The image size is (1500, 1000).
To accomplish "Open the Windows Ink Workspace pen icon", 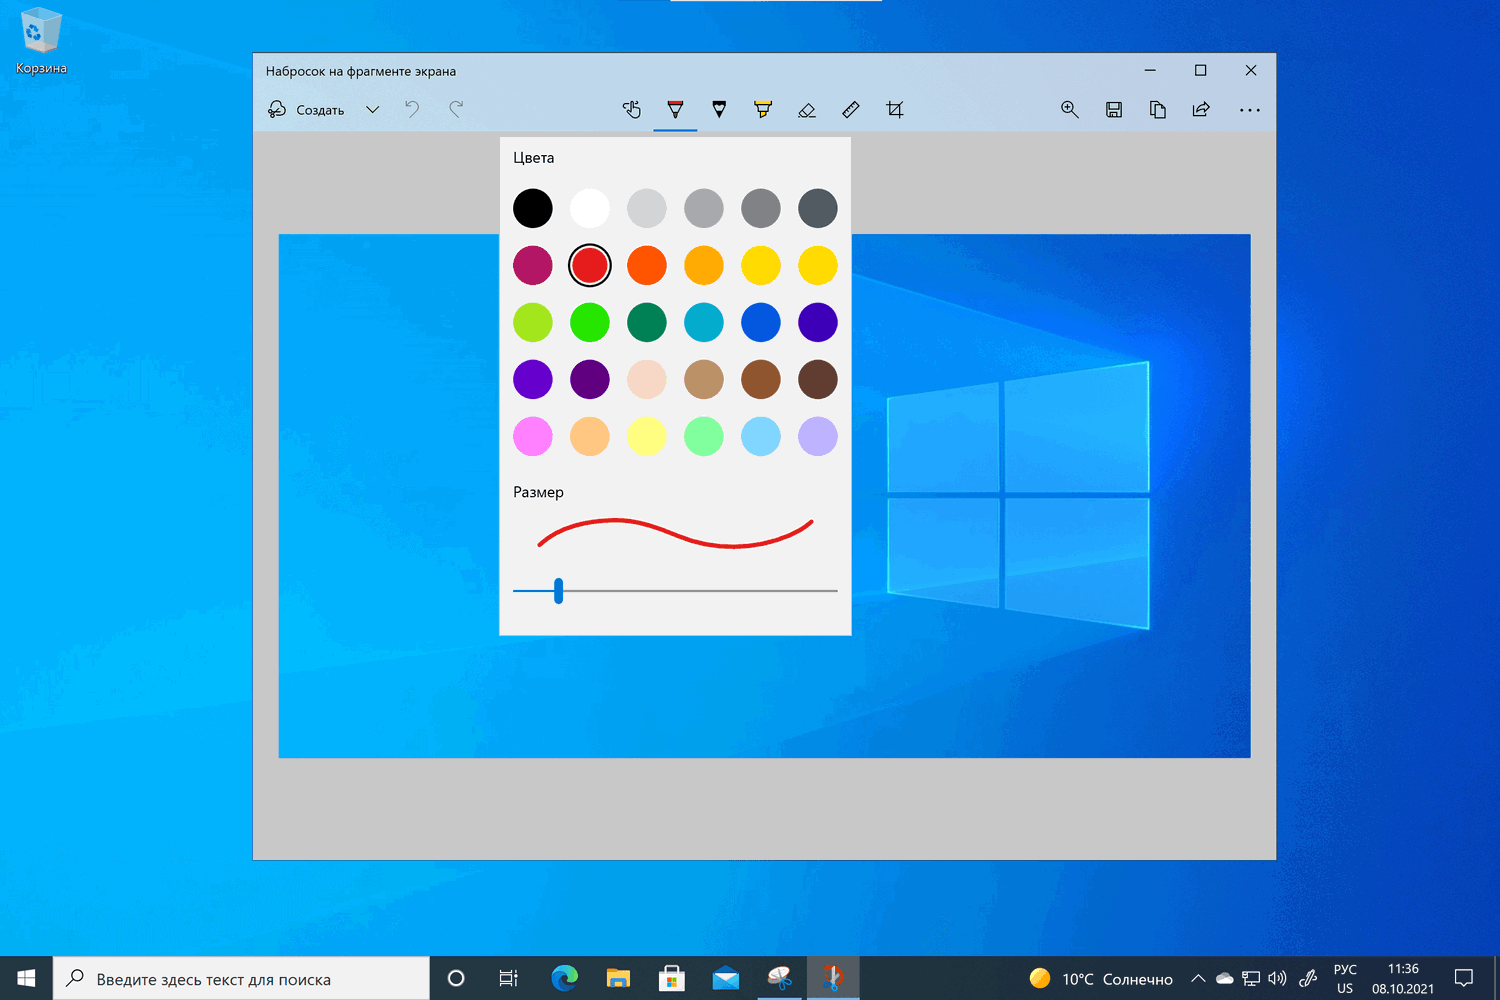I will 1308,978.
